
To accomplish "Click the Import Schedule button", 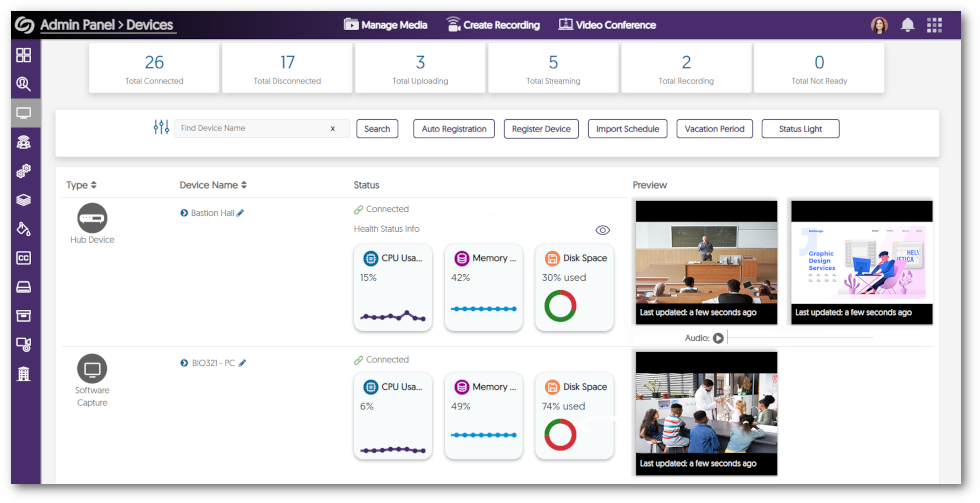I will pyautogui.click(x=628, y=129).
